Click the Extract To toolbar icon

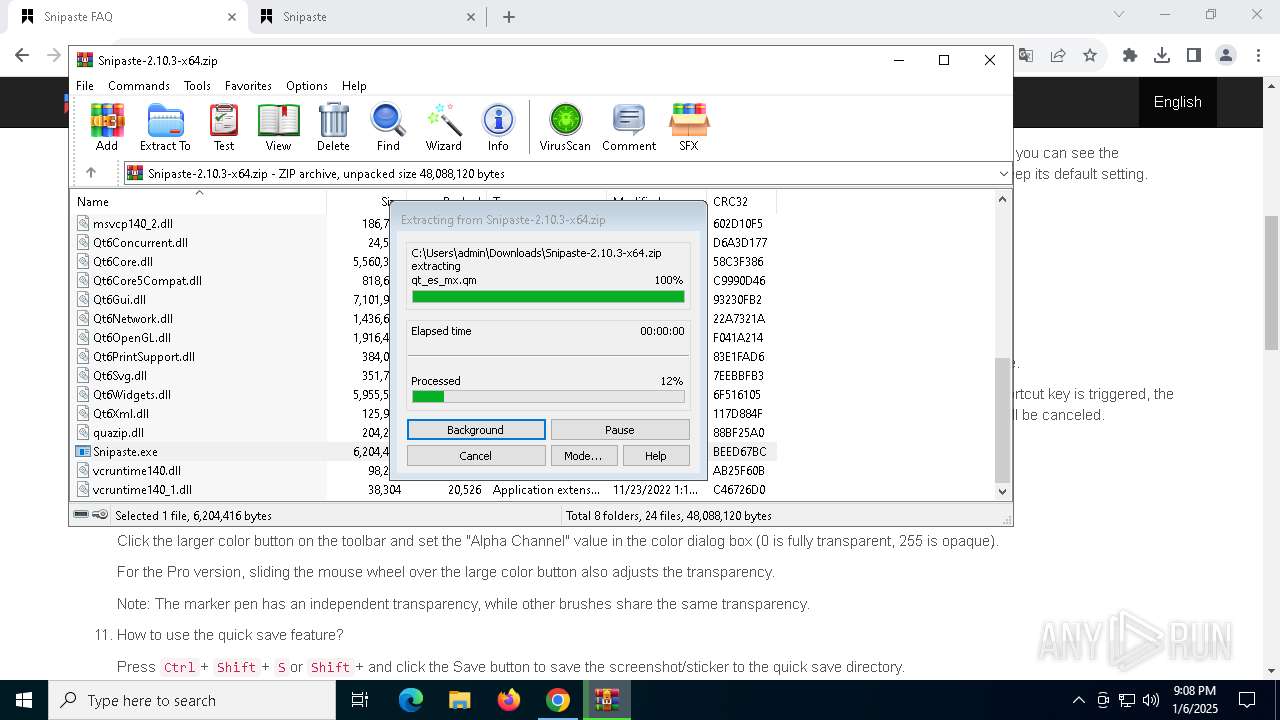(165, 127)
